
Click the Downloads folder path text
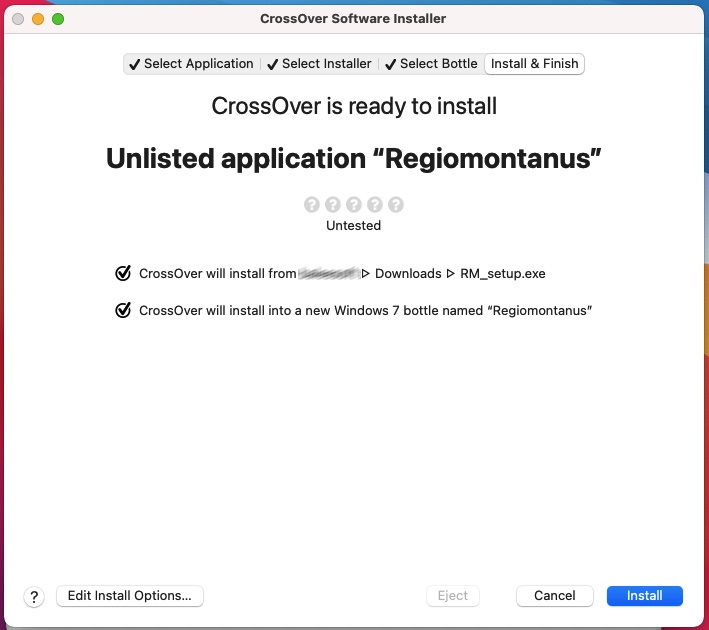408,274
